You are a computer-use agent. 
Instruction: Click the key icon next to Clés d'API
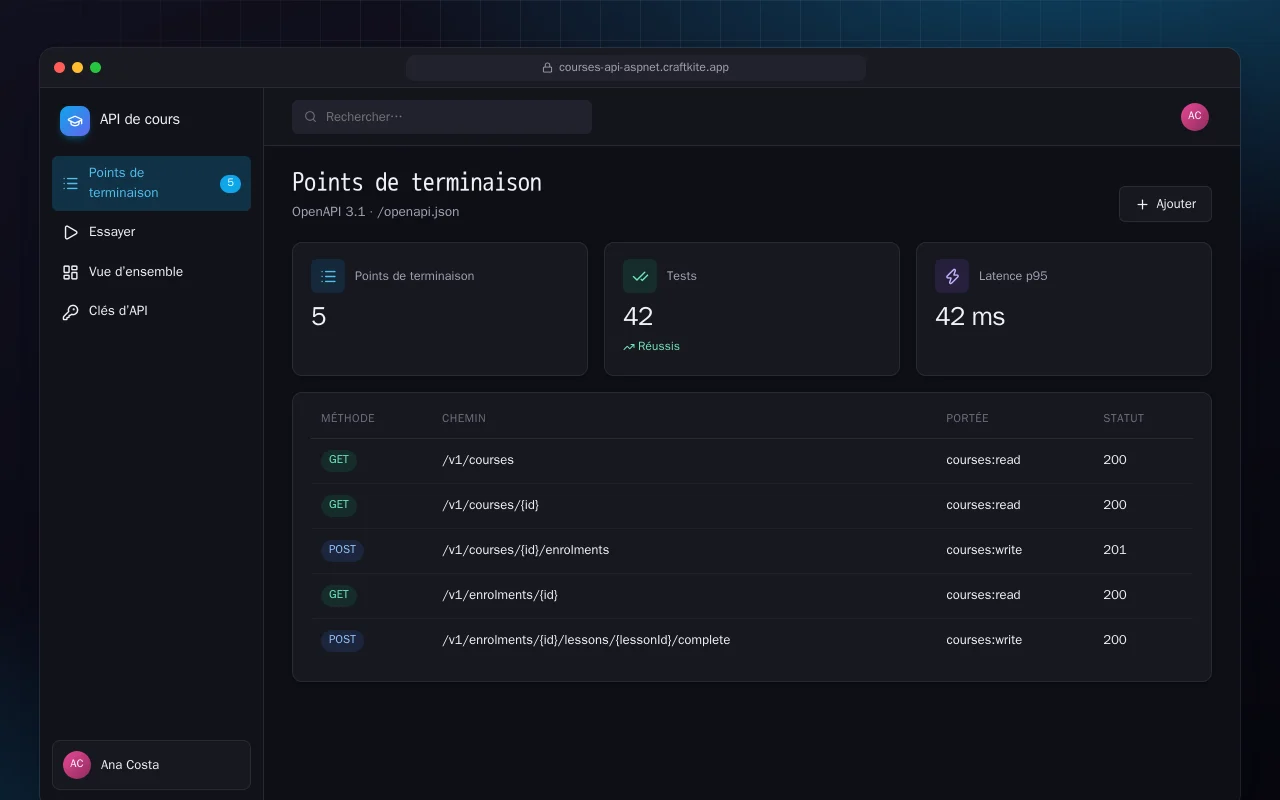tap(70, 312)
